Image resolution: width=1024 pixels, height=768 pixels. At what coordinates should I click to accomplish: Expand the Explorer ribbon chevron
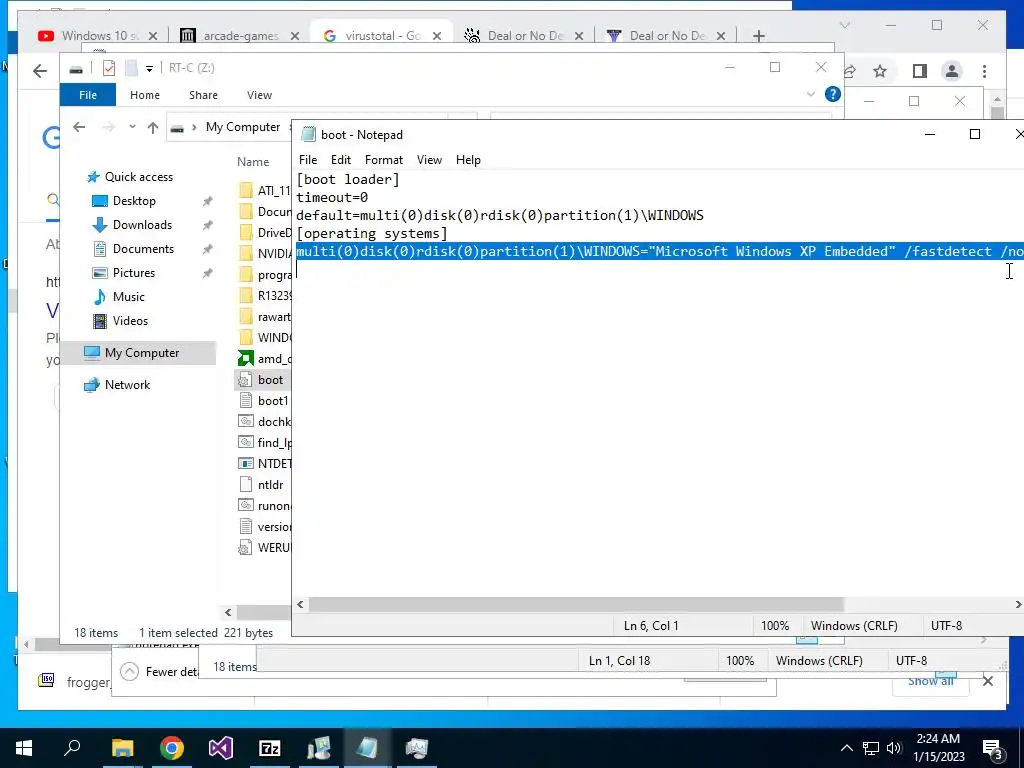[810, 94]
